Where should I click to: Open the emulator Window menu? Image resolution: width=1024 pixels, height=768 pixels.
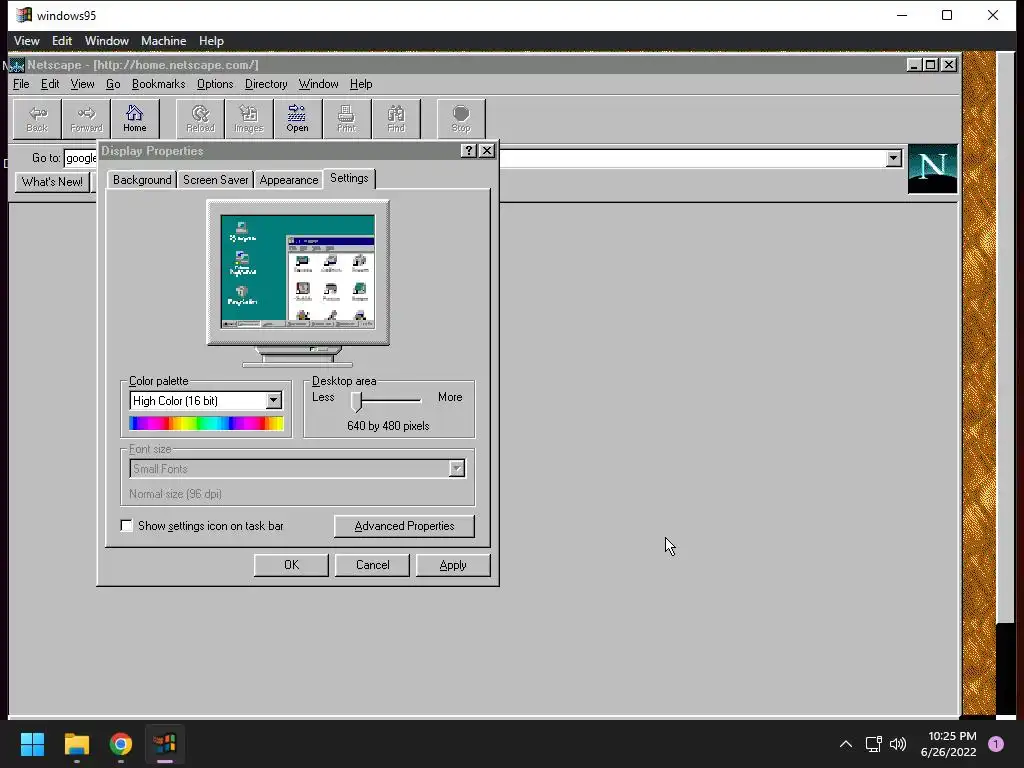pos(106,41)
